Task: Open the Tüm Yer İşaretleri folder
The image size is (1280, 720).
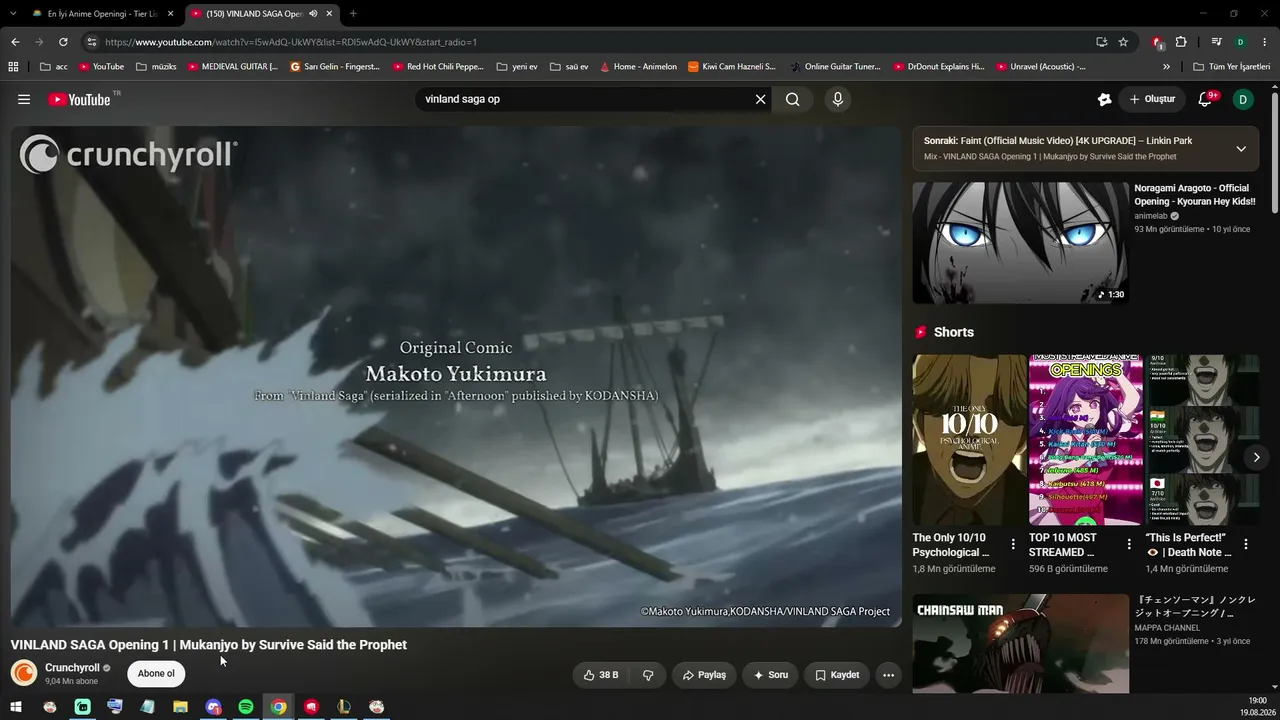Action: click(x=1232, y=67)
